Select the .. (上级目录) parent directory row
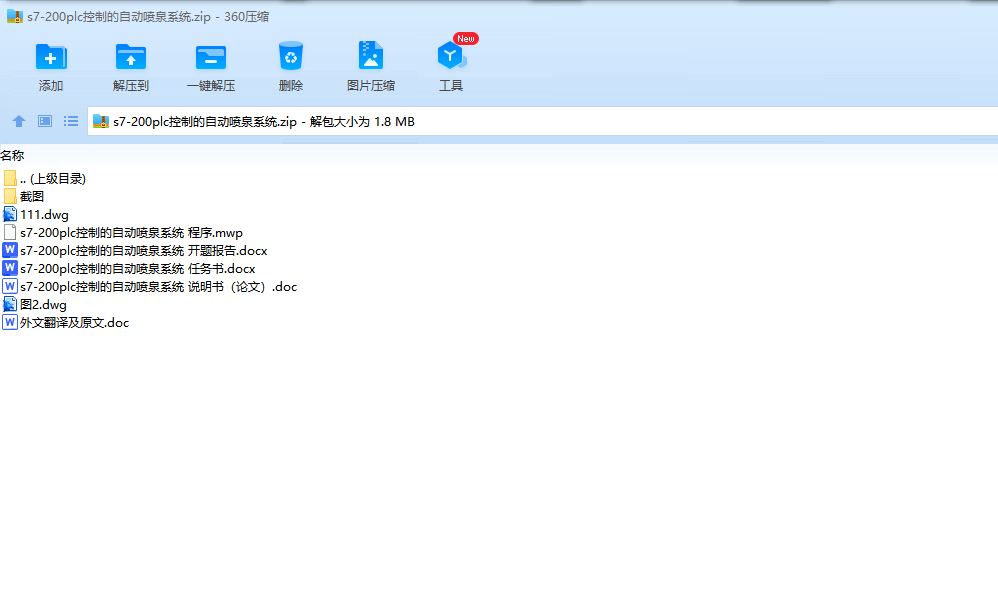Viewport: 998px width, 604px height. tap(53, 178)
